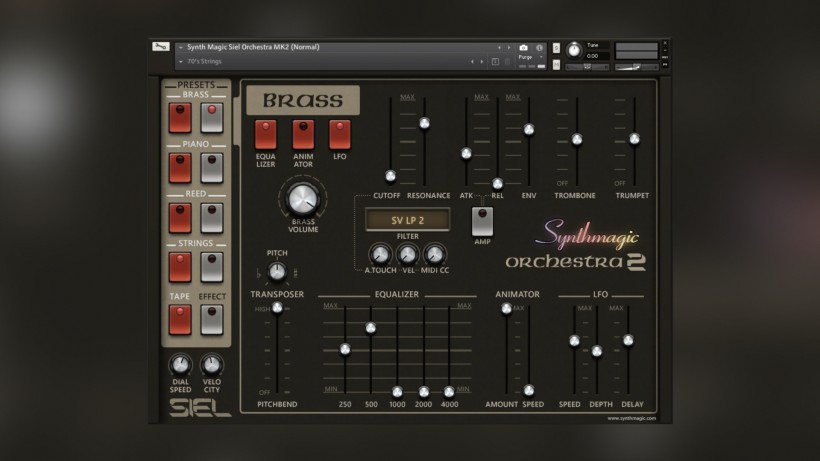
Task: Click the Pitch knob above Transposer
Action: [277, 272]
